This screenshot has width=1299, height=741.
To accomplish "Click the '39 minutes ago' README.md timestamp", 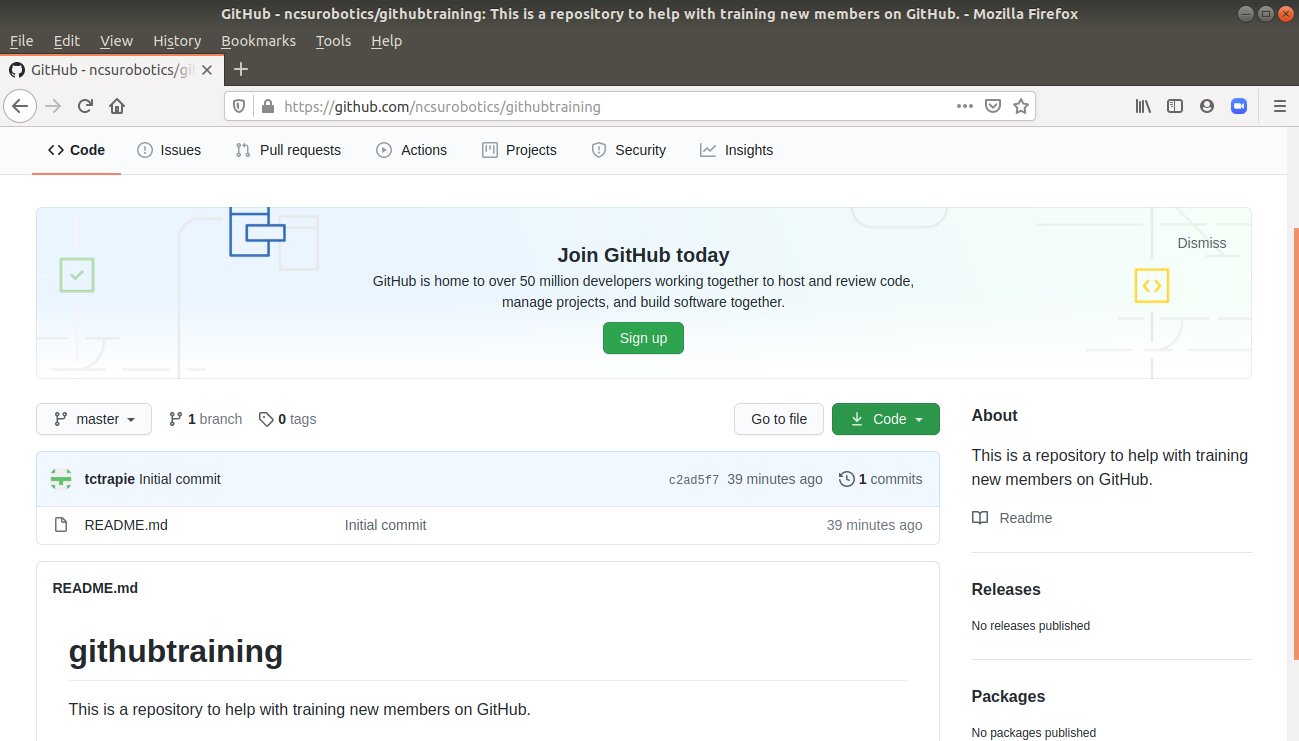I will [874, 525].
